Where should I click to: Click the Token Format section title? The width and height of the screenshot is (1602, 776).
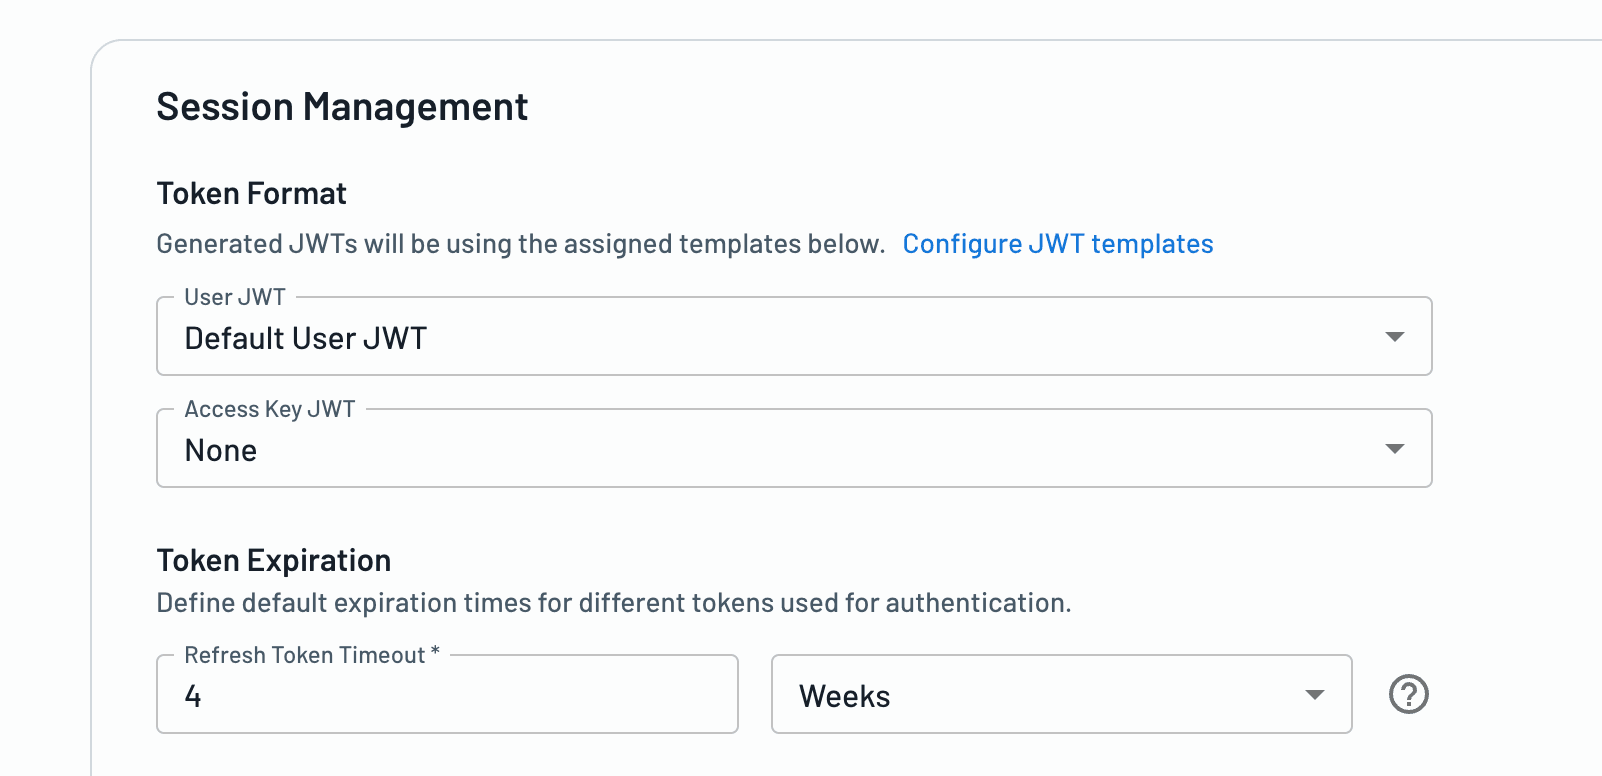coord(251,193)
